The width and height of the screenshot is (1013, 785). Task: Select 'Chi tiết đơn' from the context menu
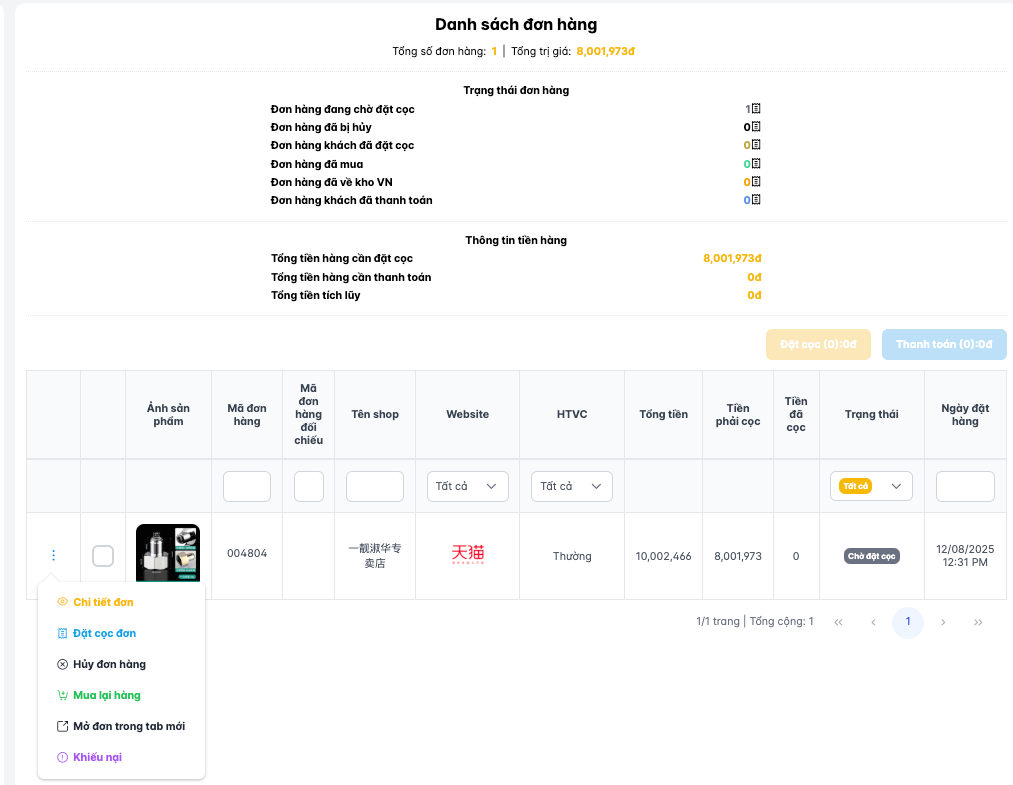pyautogui.click(x=102, y=602)
